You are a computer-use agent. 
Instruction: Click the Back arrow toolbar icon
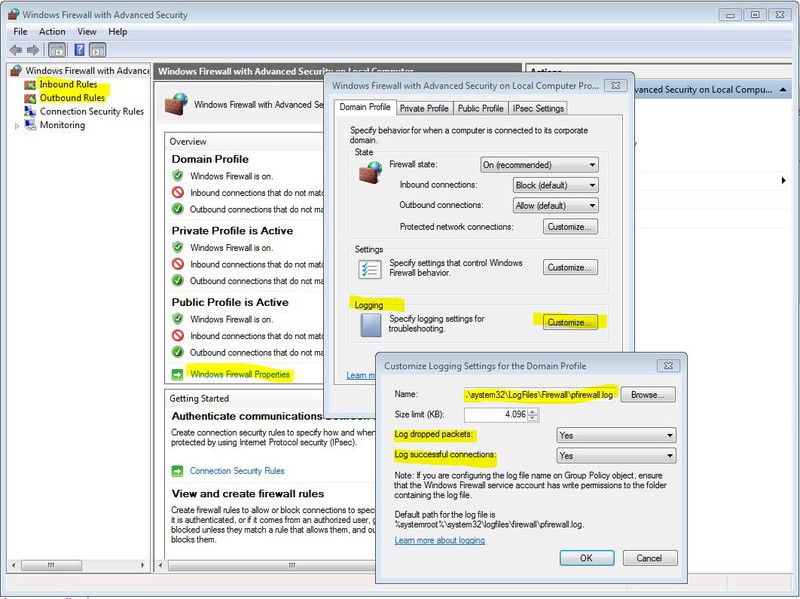16,50
